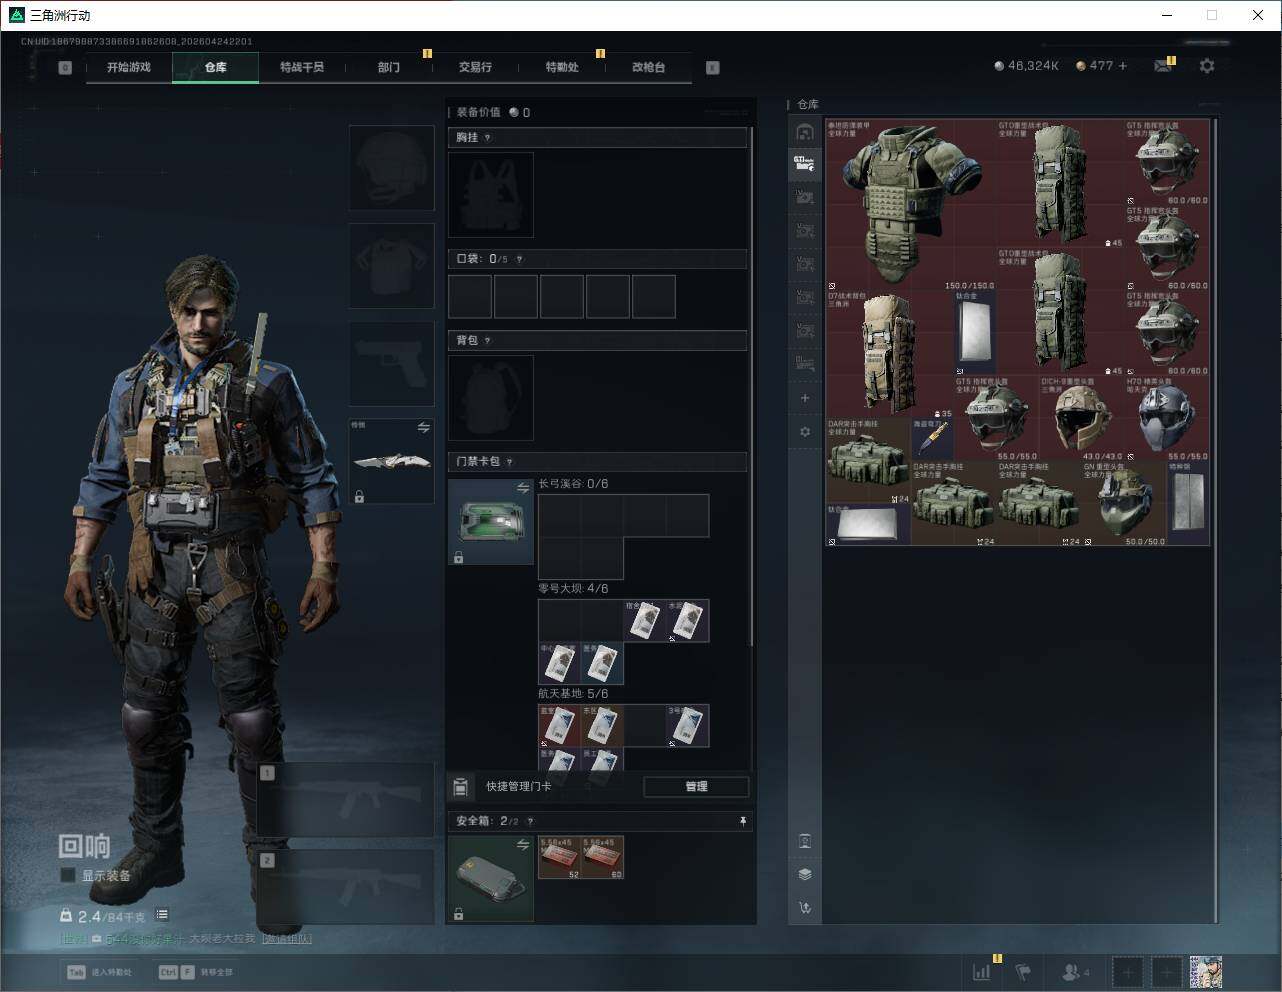Click the 背包 help question mark
Viewport: 1282px width, 992px height.
click(487, 341)
